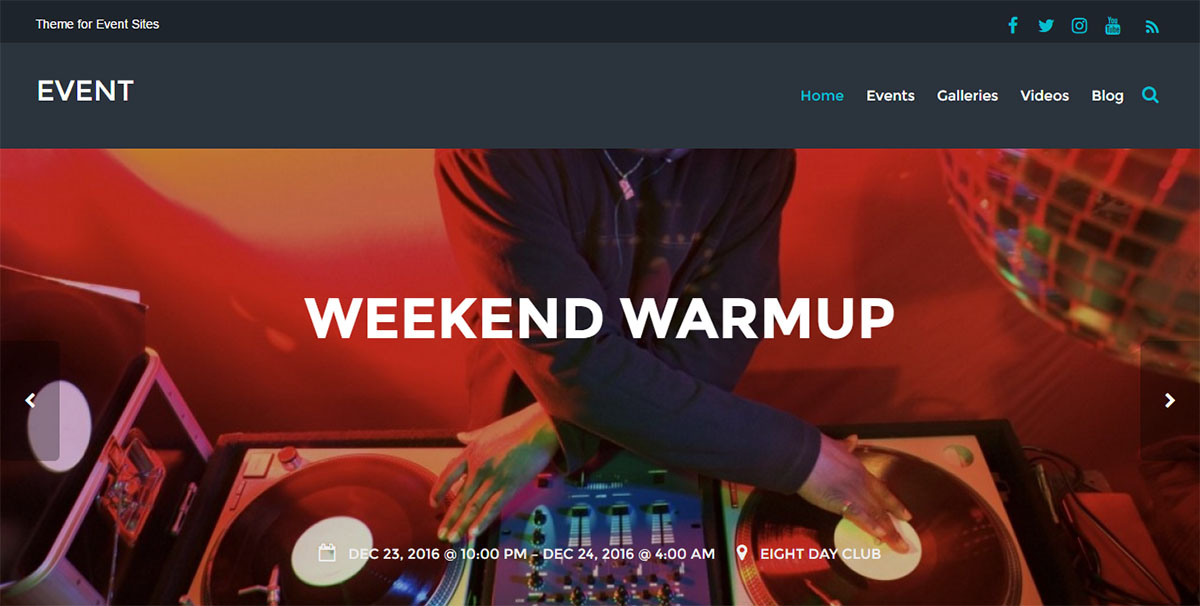Image resolution: width=1200 pixels, height=606 pixels.
Task: Open the Events menu item
Action: [890, 96]
